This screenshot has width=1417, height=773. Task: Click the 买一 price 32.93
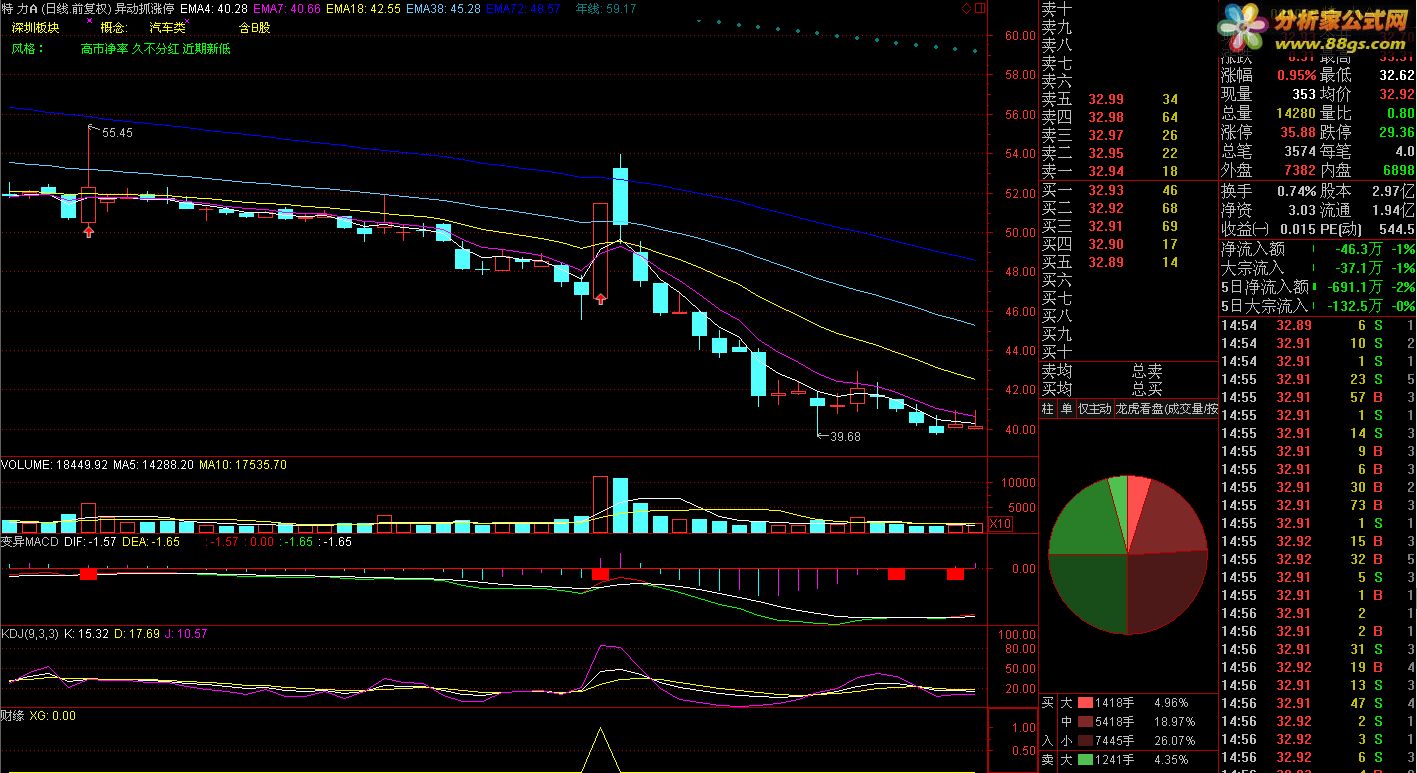[1106, 190]
